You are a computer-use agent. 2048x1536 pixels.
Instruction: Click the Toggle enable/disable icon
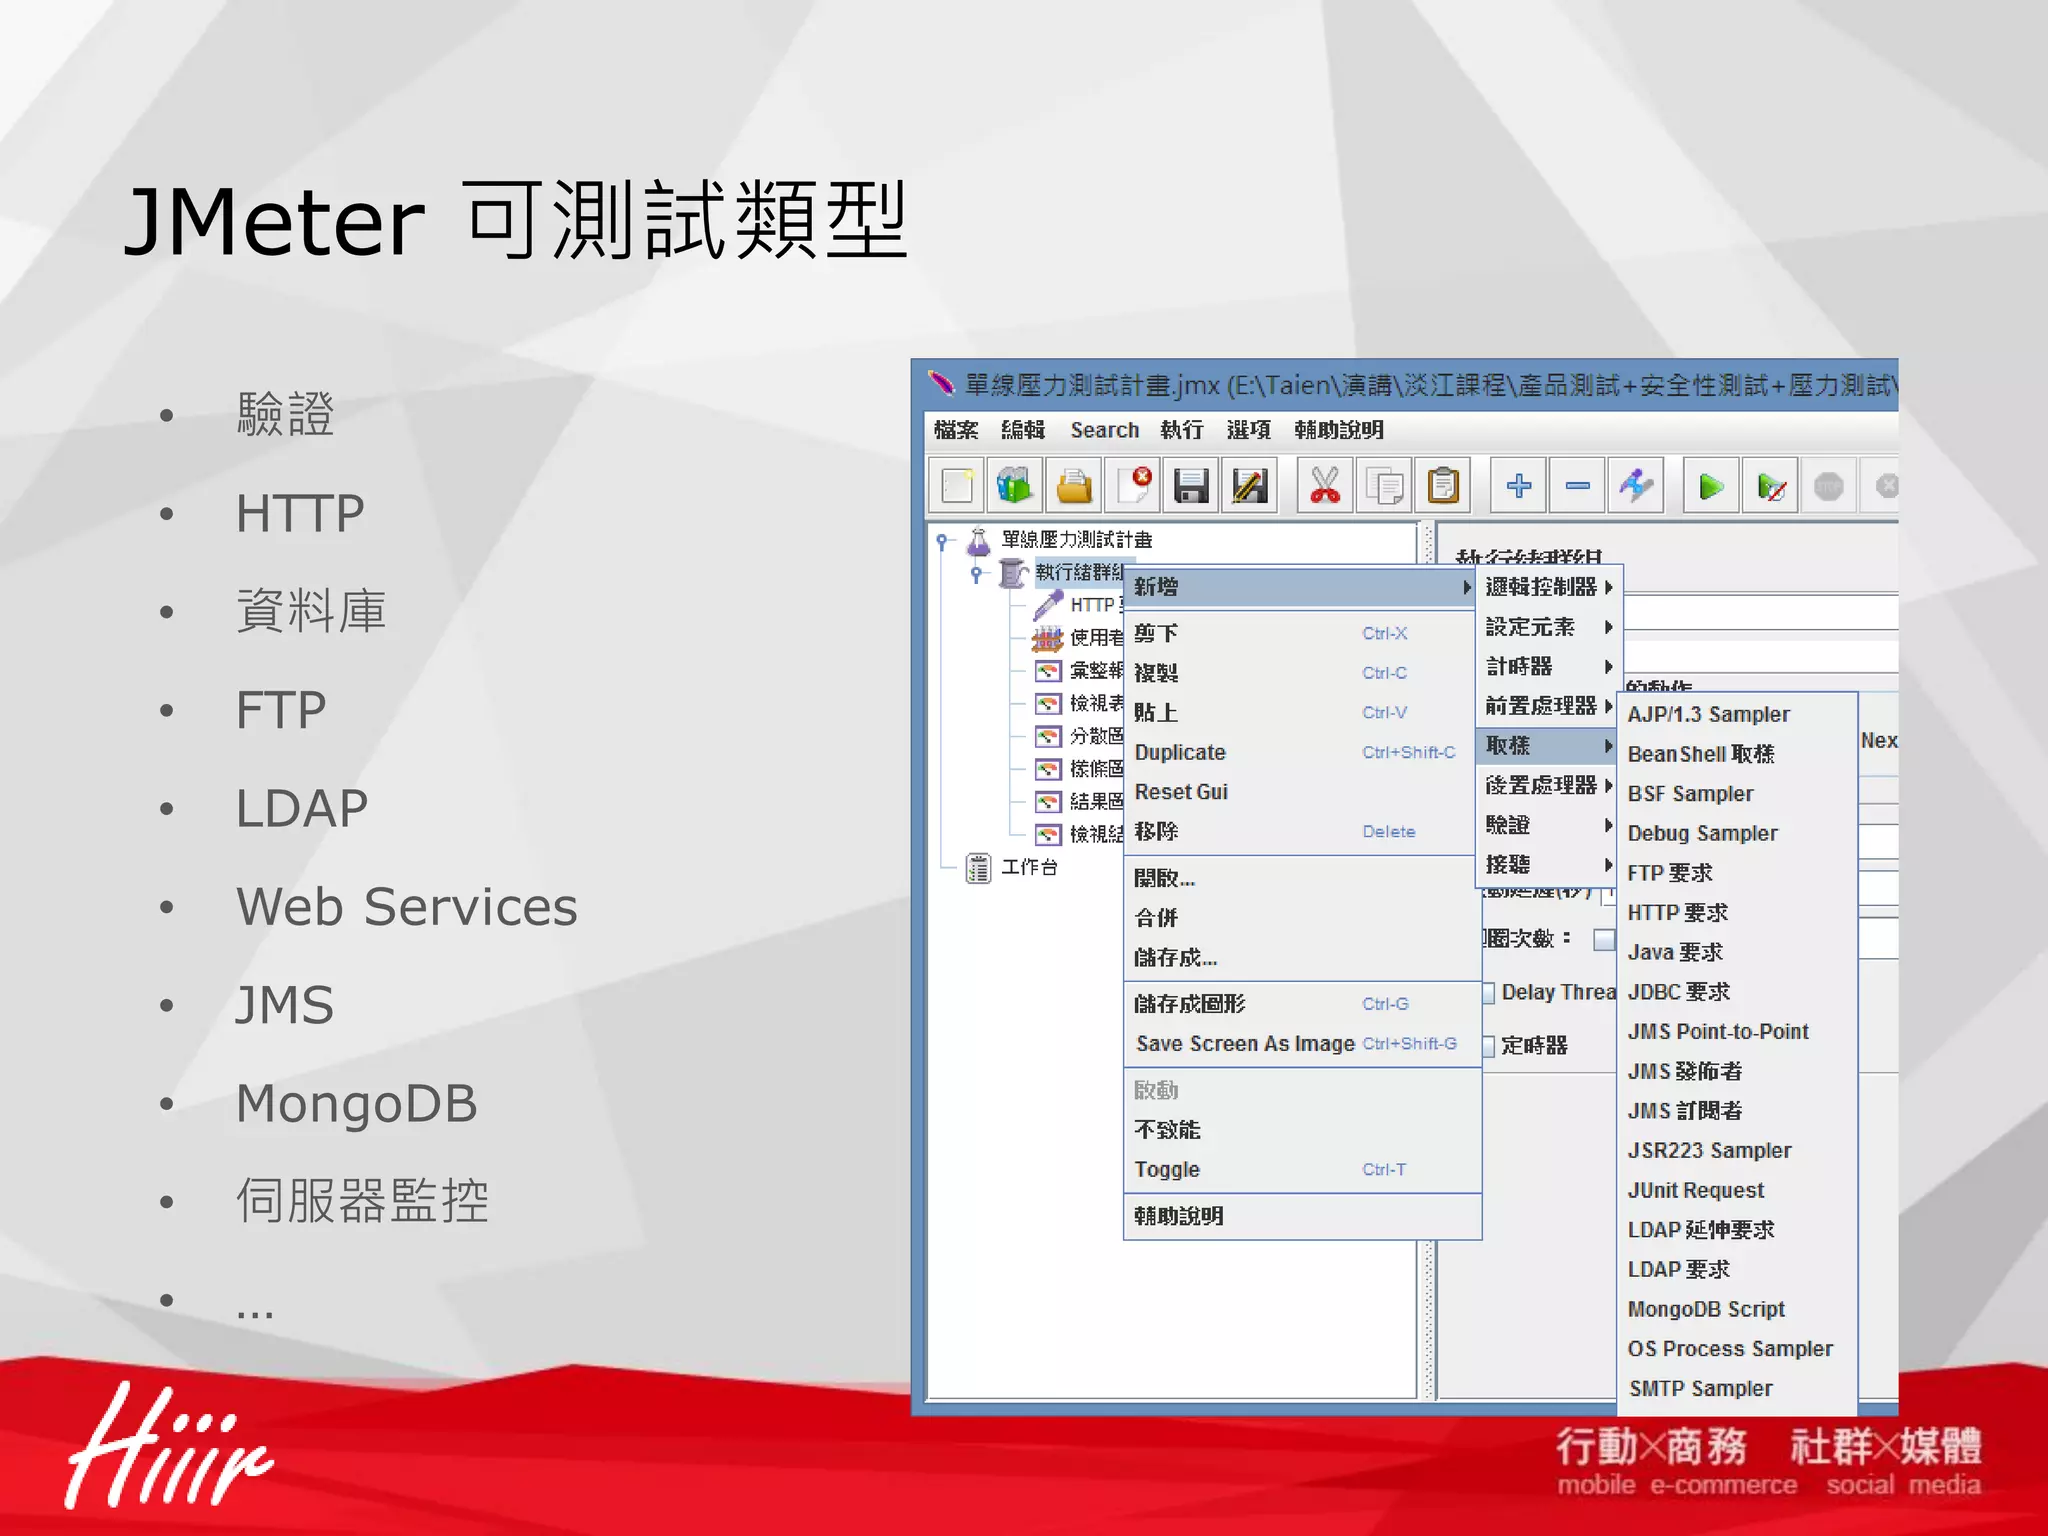[x=1636, y=486]
